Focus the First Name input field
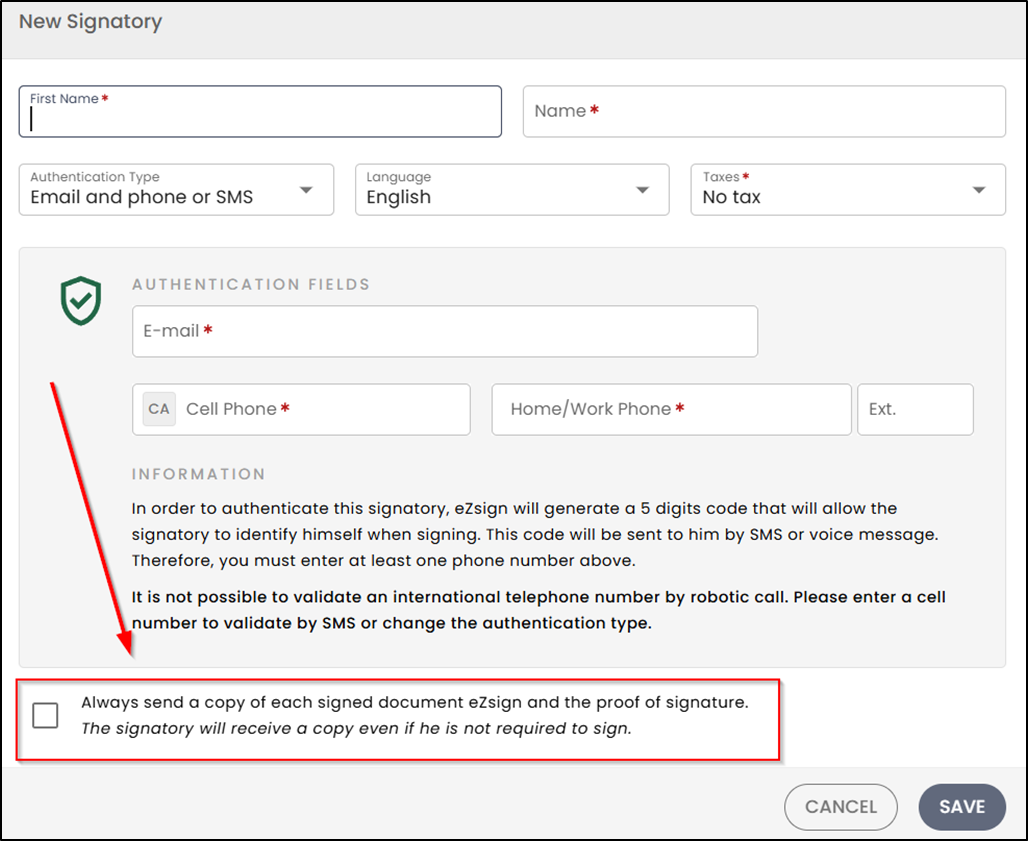Image resolution: width=1028 pixels, height=841 pixels. [260, 111]
